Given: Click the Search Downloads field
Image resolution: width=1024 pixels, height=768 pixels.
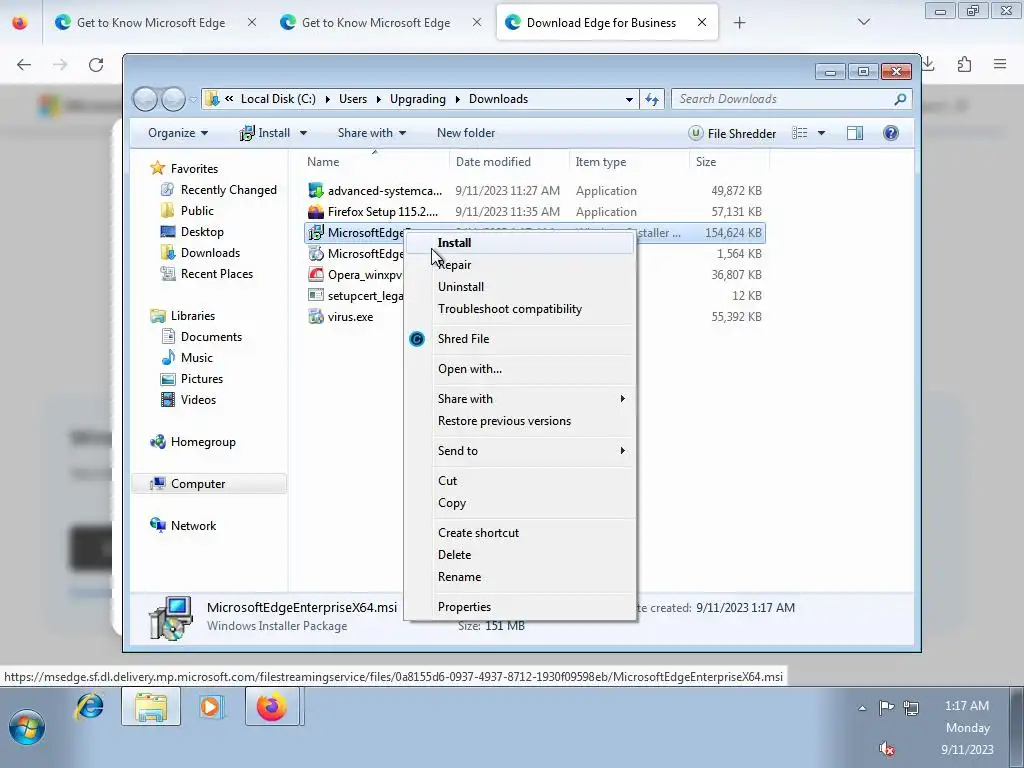Looking at the screenshot, I should pyautogui.click(x=791, y=99).
